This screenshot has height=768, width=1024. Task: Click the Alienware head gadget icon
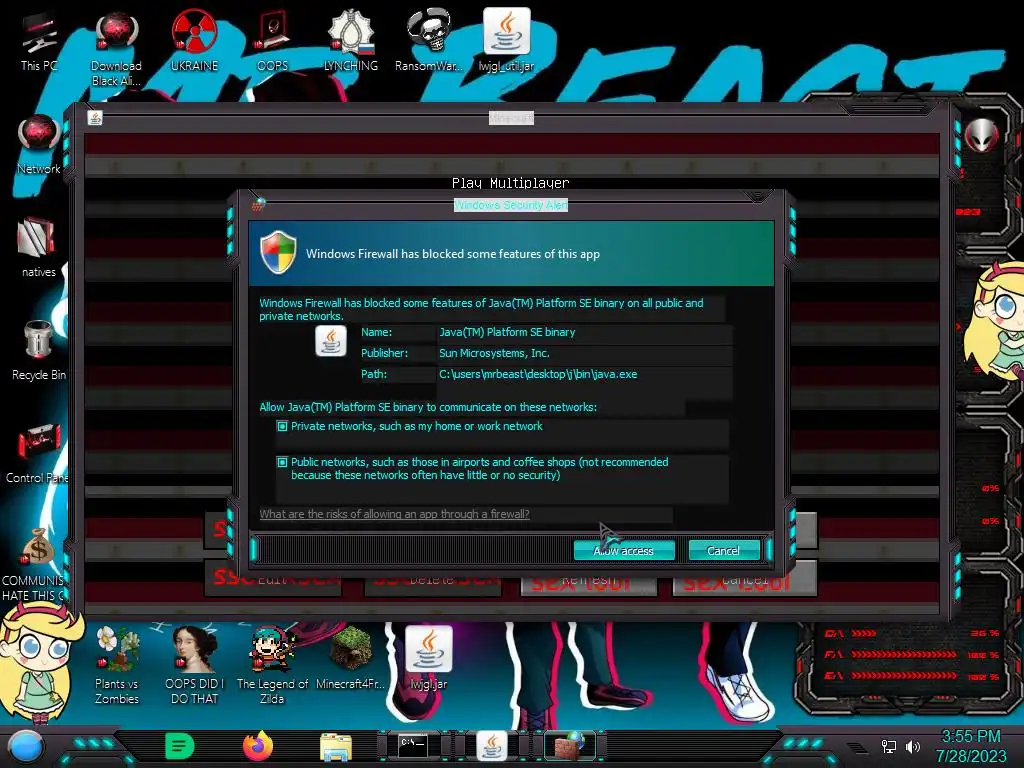point(982,135)
